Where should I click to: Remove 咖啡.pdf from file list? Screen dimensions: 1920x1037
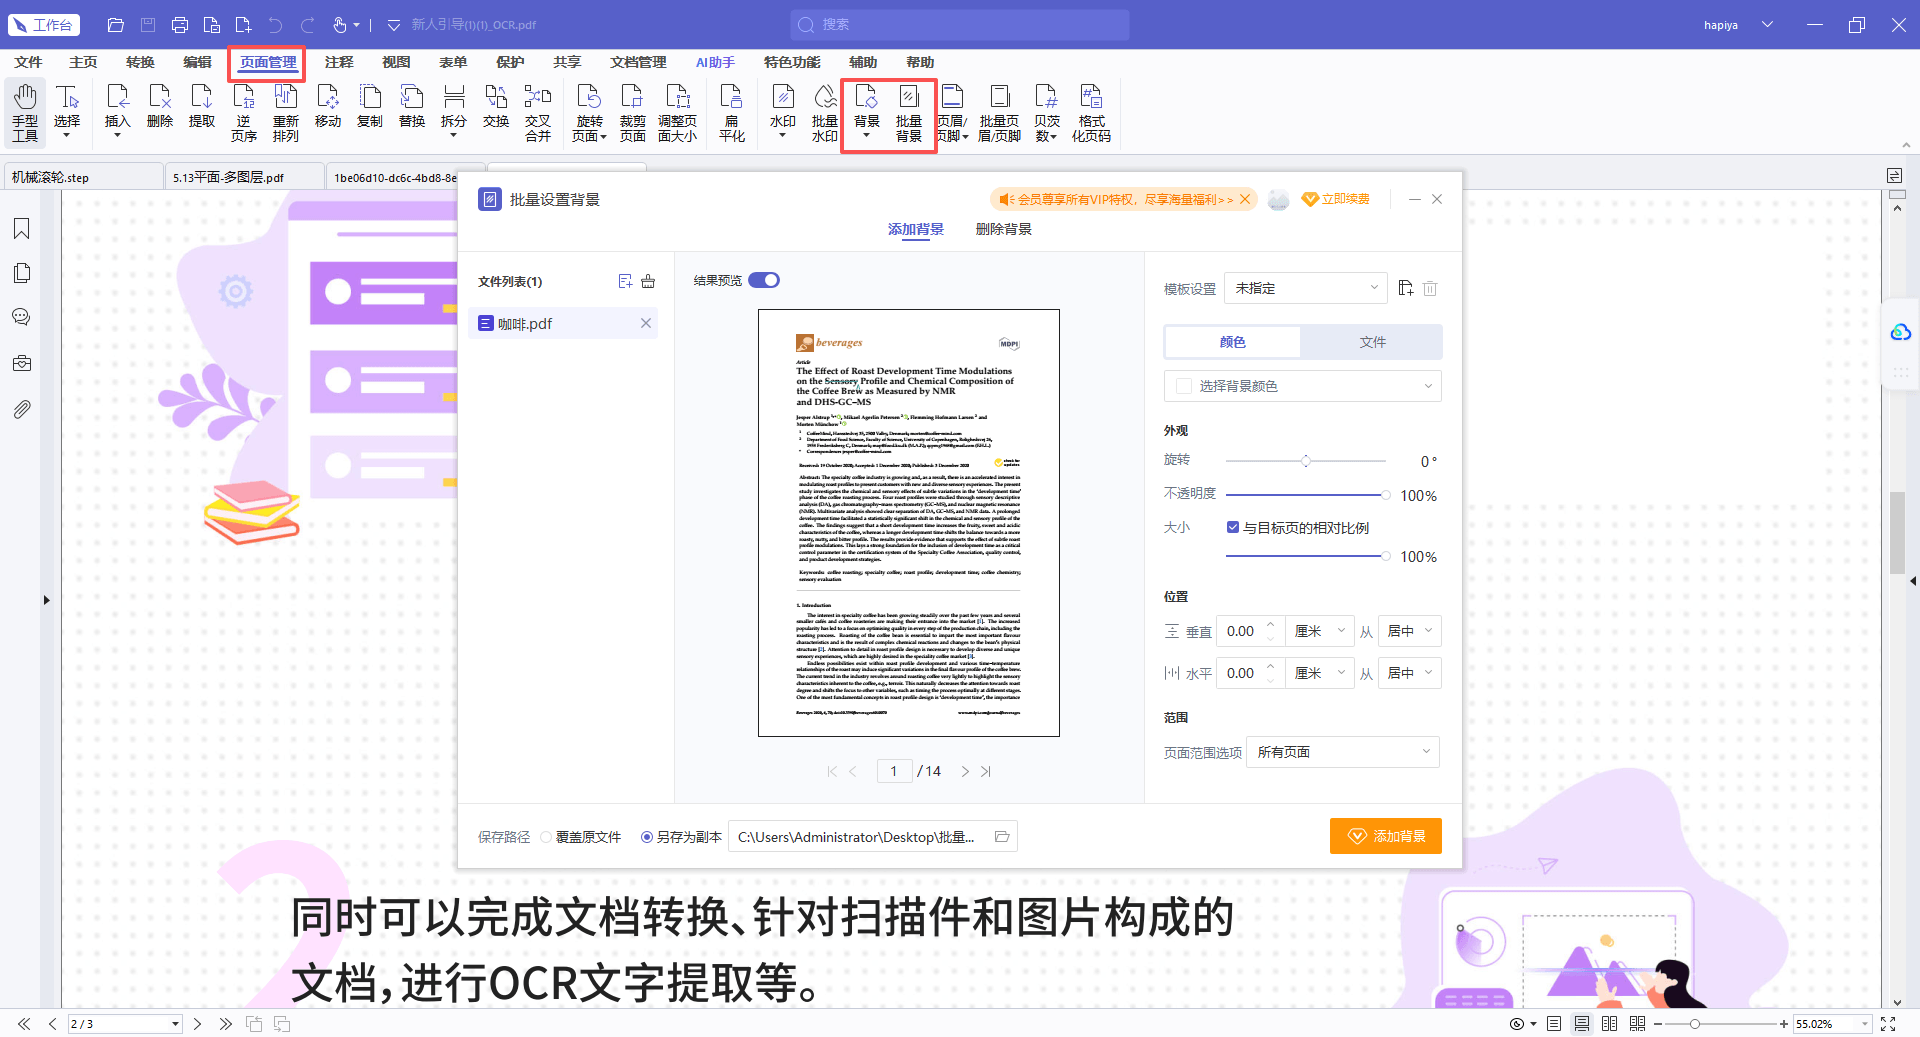(646, 323)
